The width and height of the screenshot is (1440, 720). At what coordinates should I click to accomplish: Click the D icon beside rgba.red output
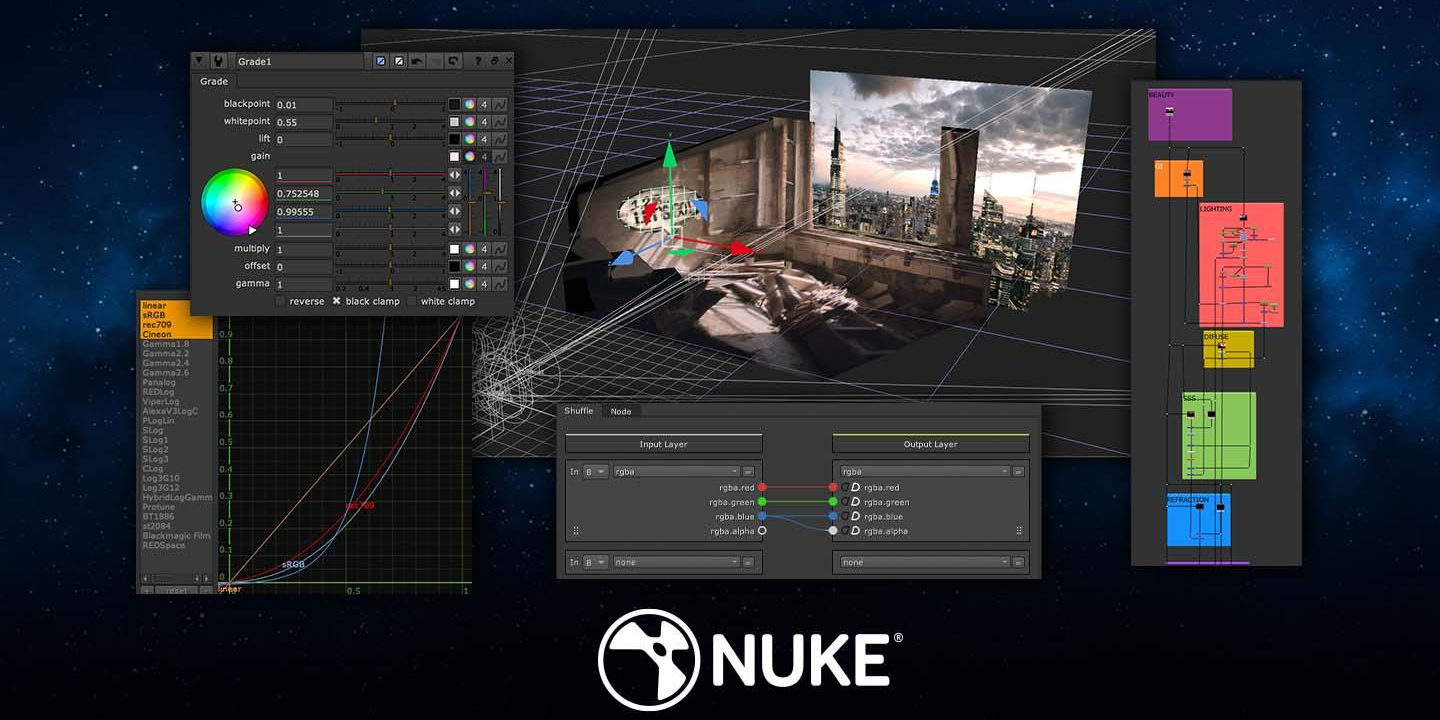point(855,488)
